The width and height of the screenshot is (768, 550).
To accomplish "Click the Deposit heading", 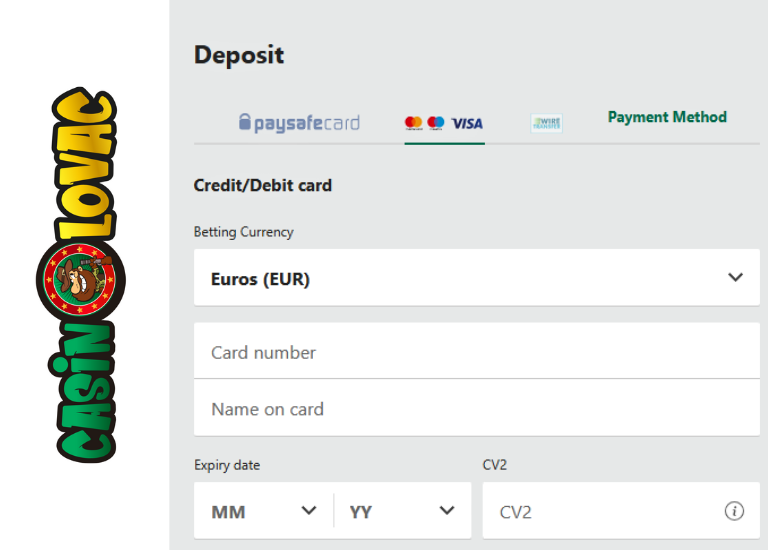I will coord(239,55).
